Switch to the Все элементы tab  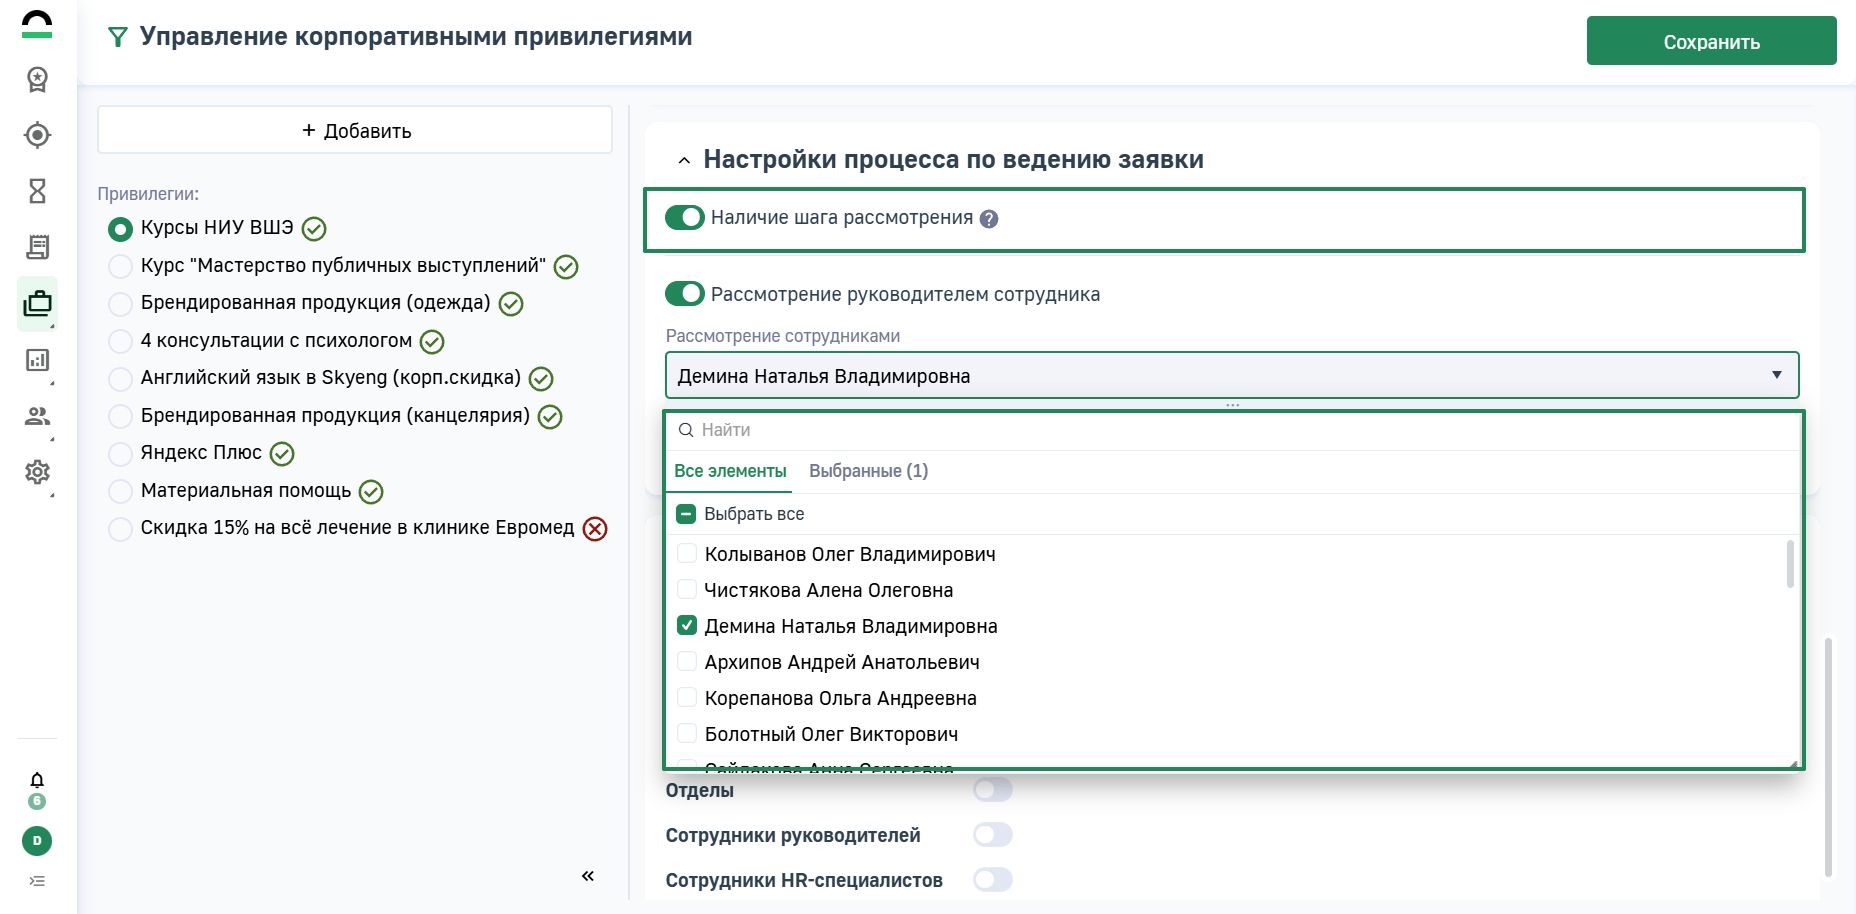pyautogui.click(x=730, y=471)
